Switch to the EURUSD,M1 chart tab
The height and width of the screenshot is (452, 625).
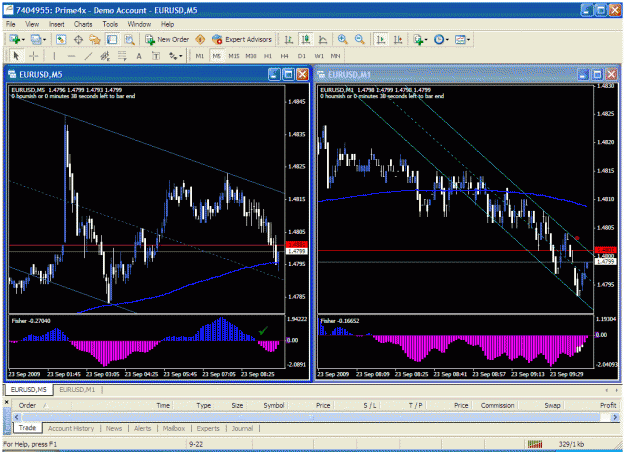77,390
